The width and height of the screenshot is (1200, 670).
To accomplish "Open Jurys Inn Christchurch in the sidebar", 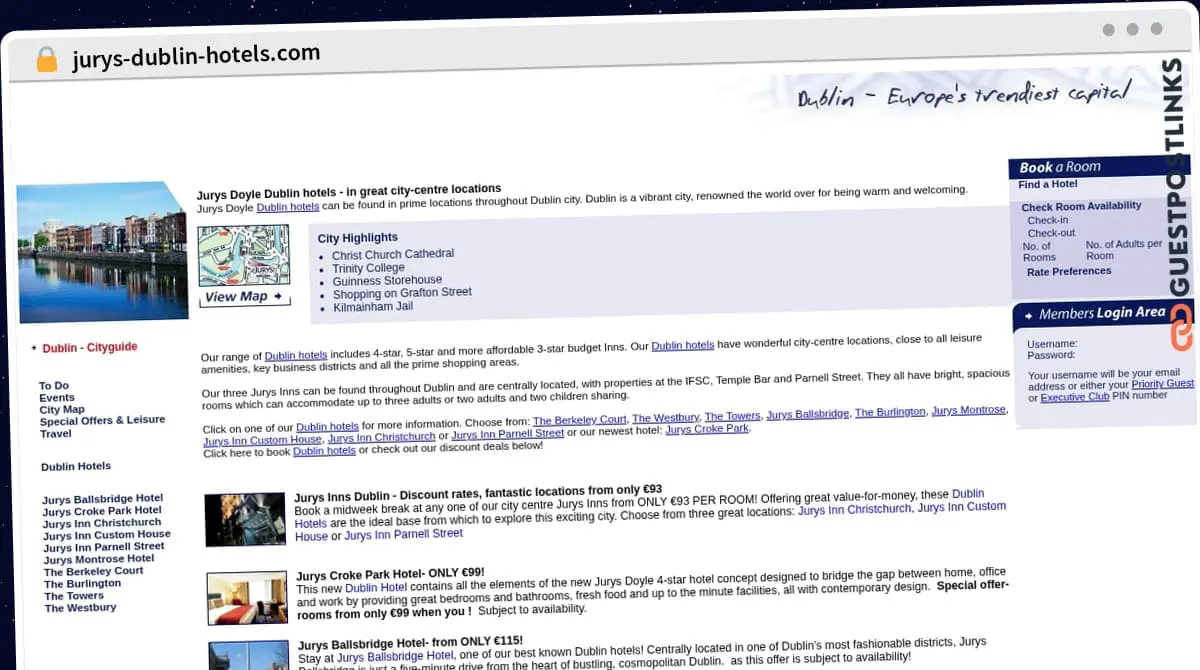I will click(102, 522).
